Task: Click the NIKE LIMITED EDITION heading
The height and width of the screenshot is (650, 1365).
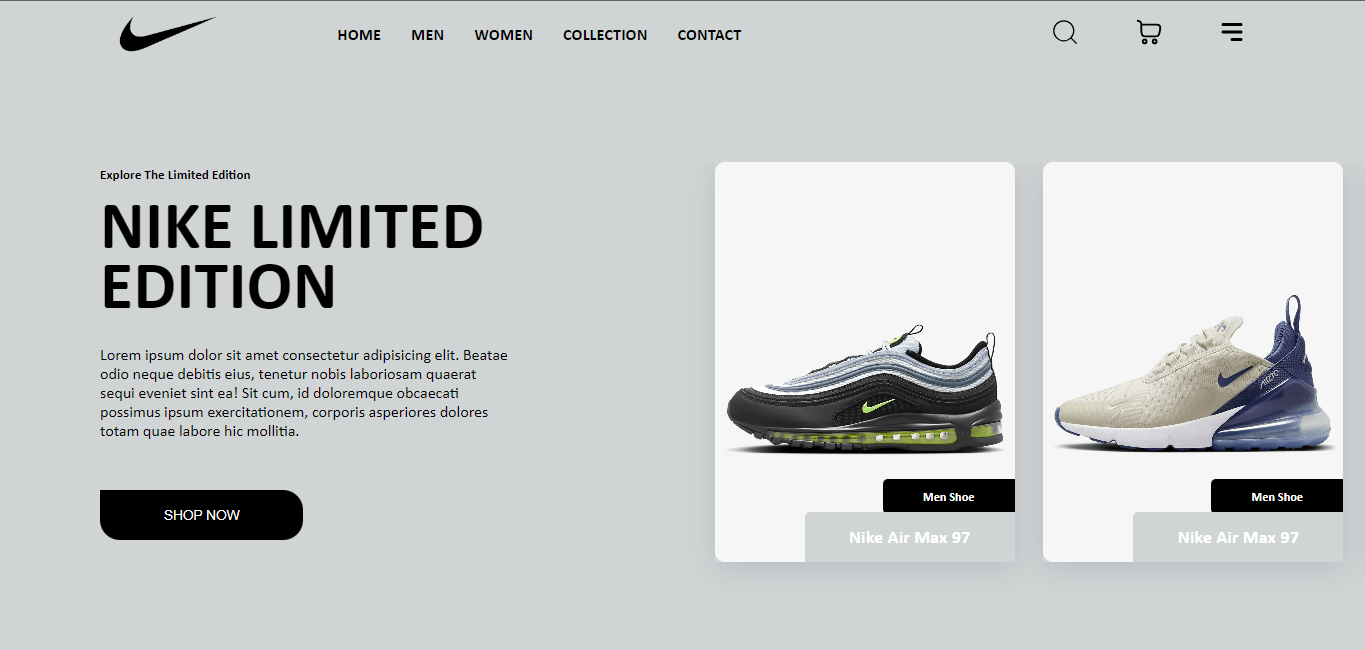Action: click(292, 256)
